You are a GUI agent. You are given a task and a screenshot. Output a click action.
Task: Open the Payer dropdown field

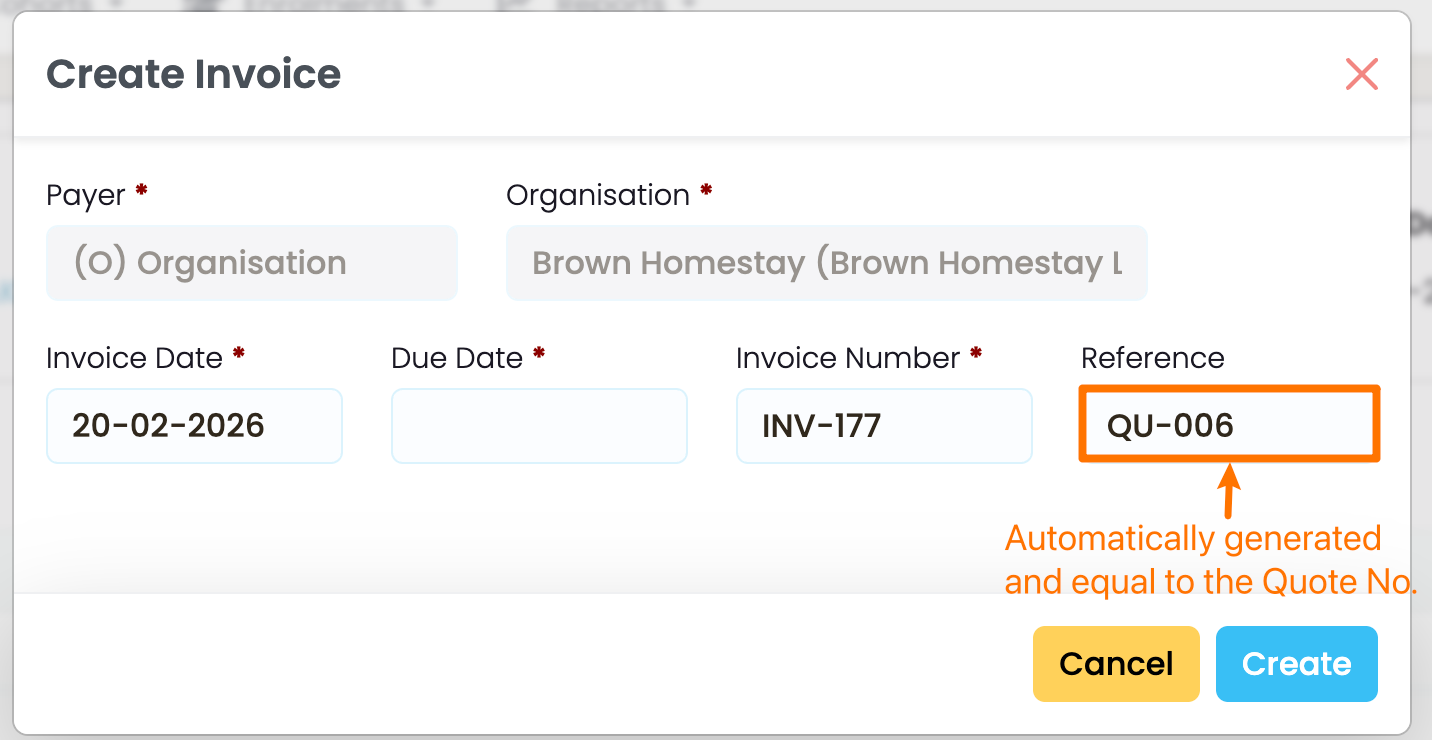252,263
